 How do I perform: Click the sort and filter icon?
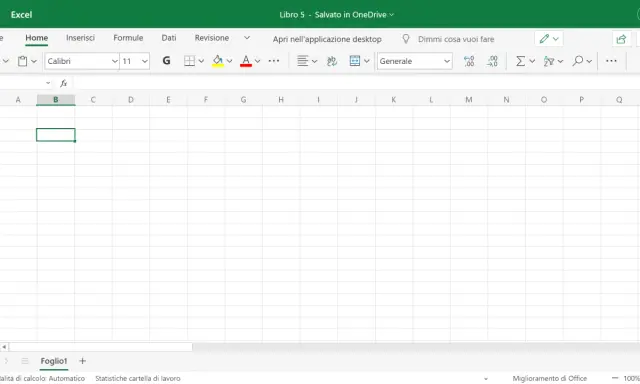point(549,61)
